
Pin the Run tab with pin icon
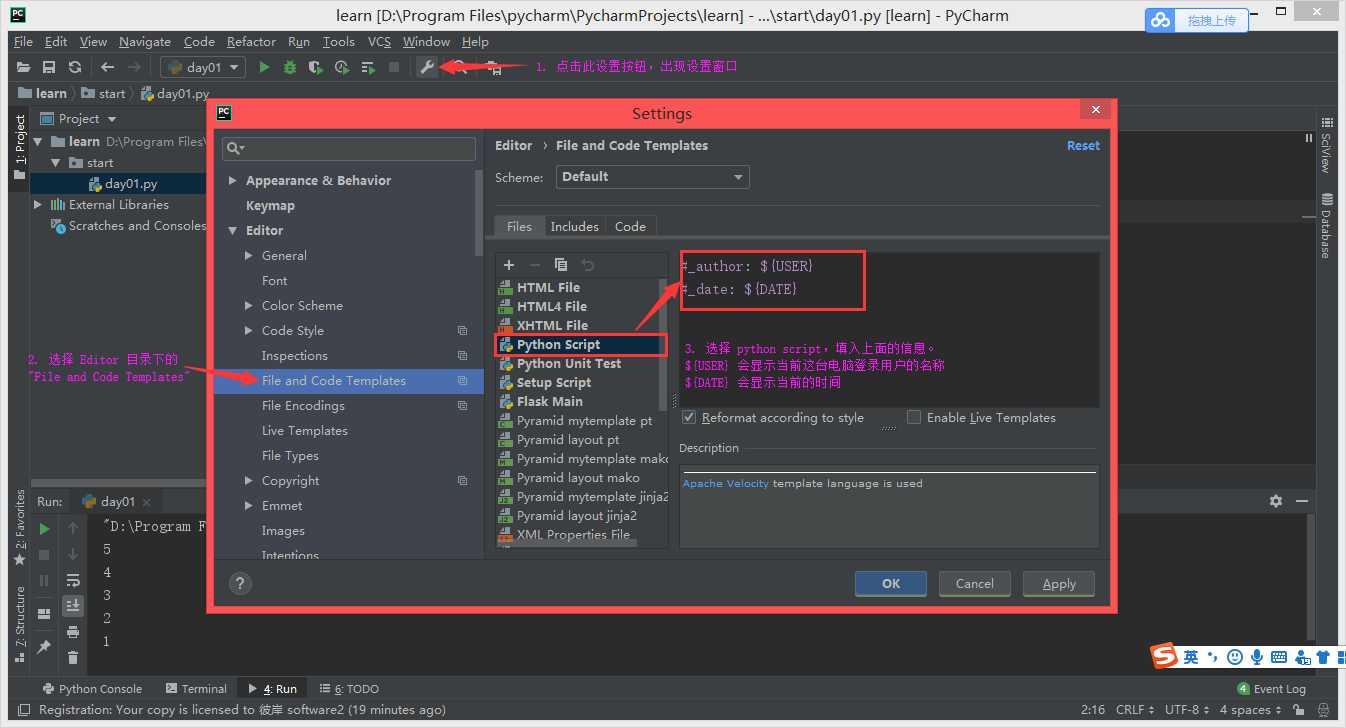tap(44, 647)
